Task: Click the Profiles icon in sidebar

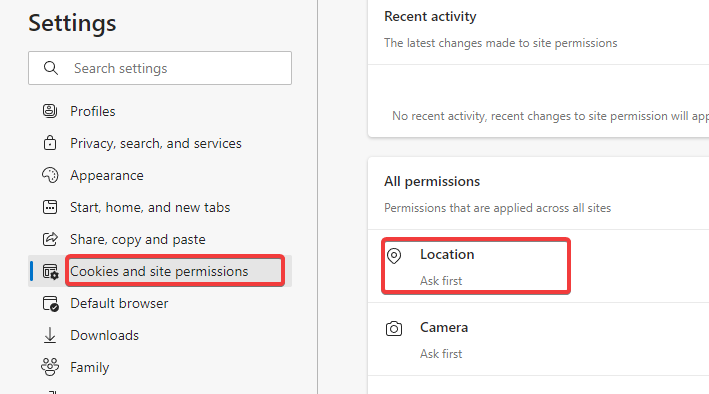Action: pos(50,111)
